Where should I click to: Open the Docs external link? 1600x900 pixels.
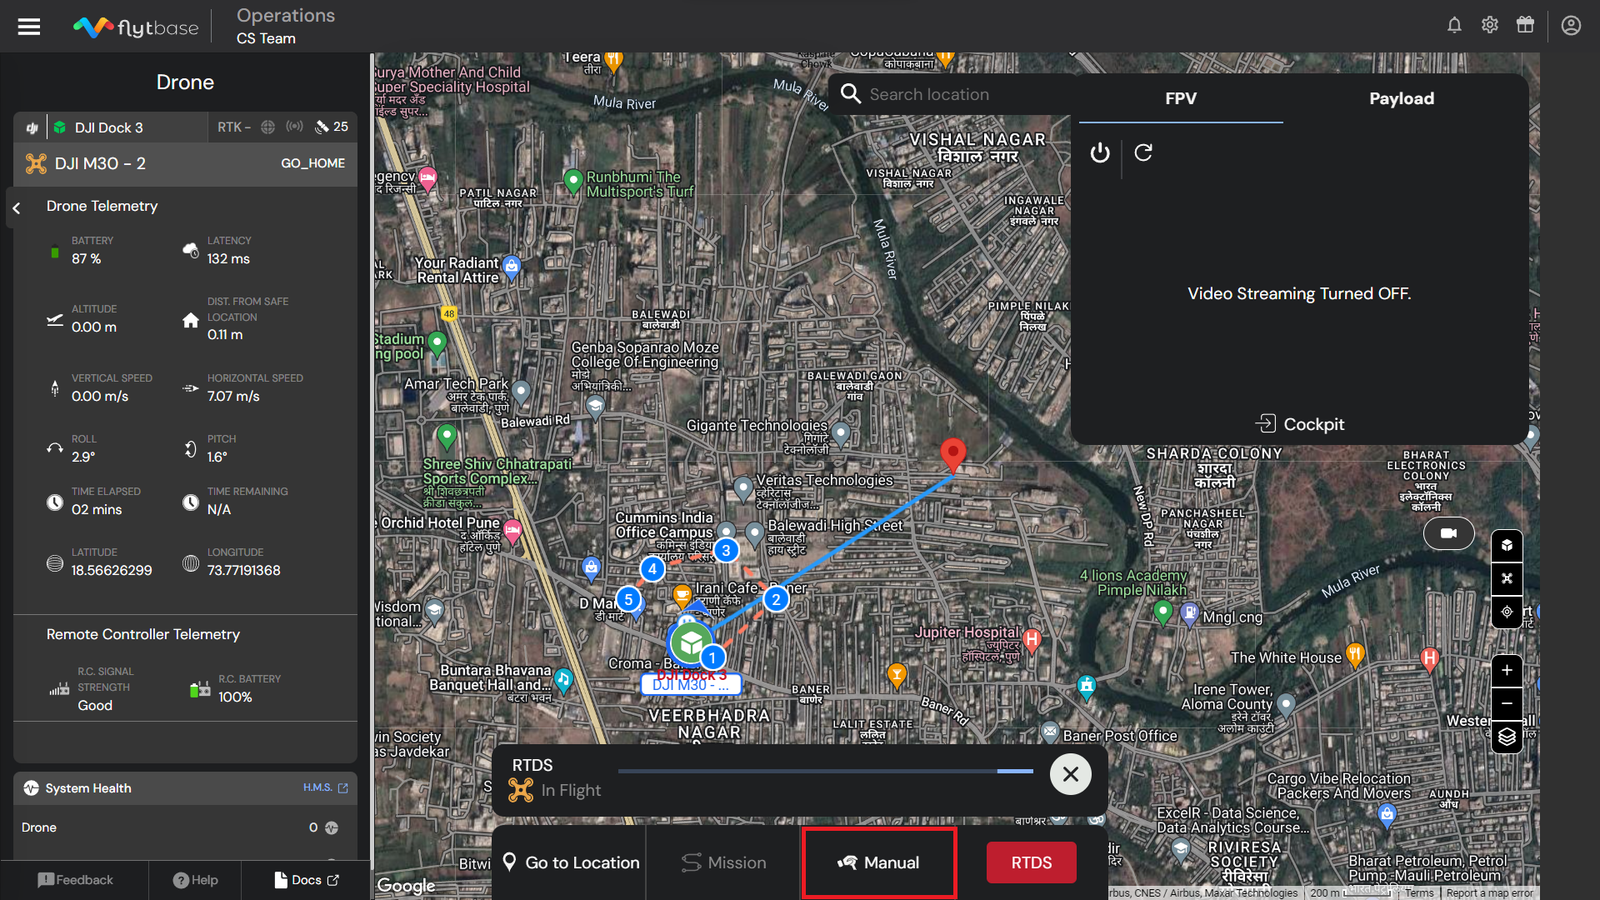(306, 880)
